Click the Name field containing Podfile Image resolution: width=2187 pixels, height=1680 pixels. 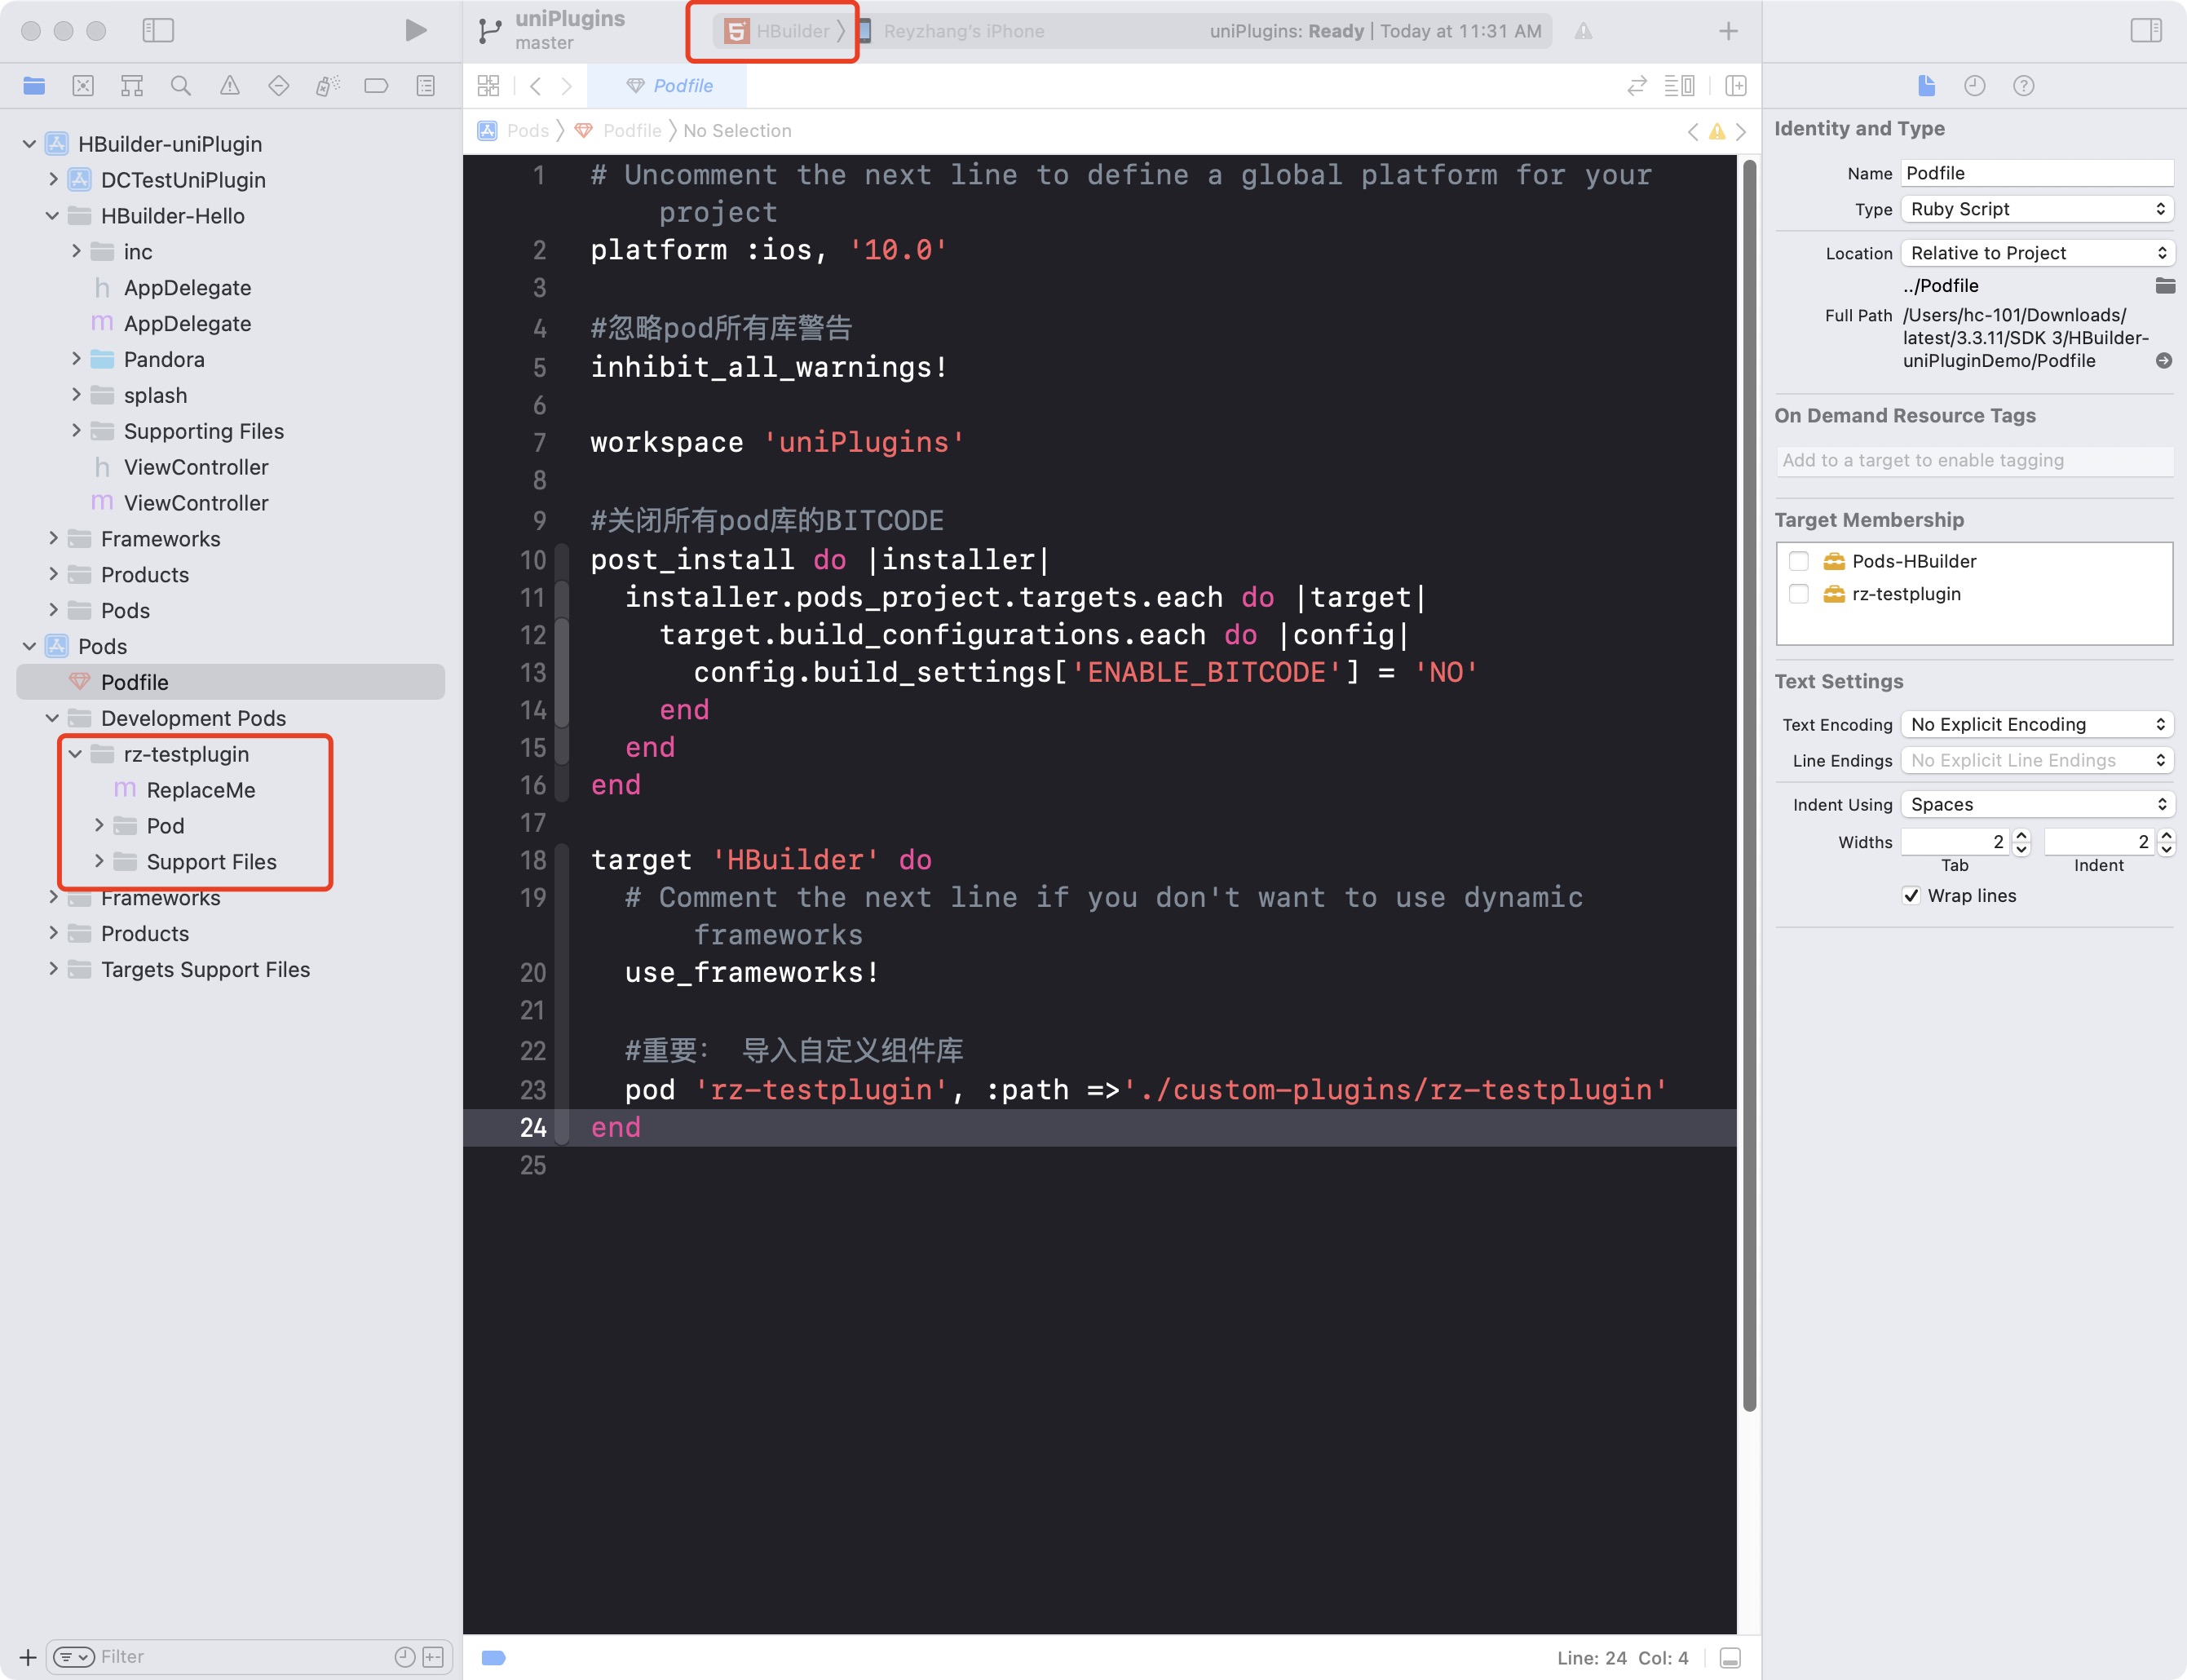point(2037,173)
